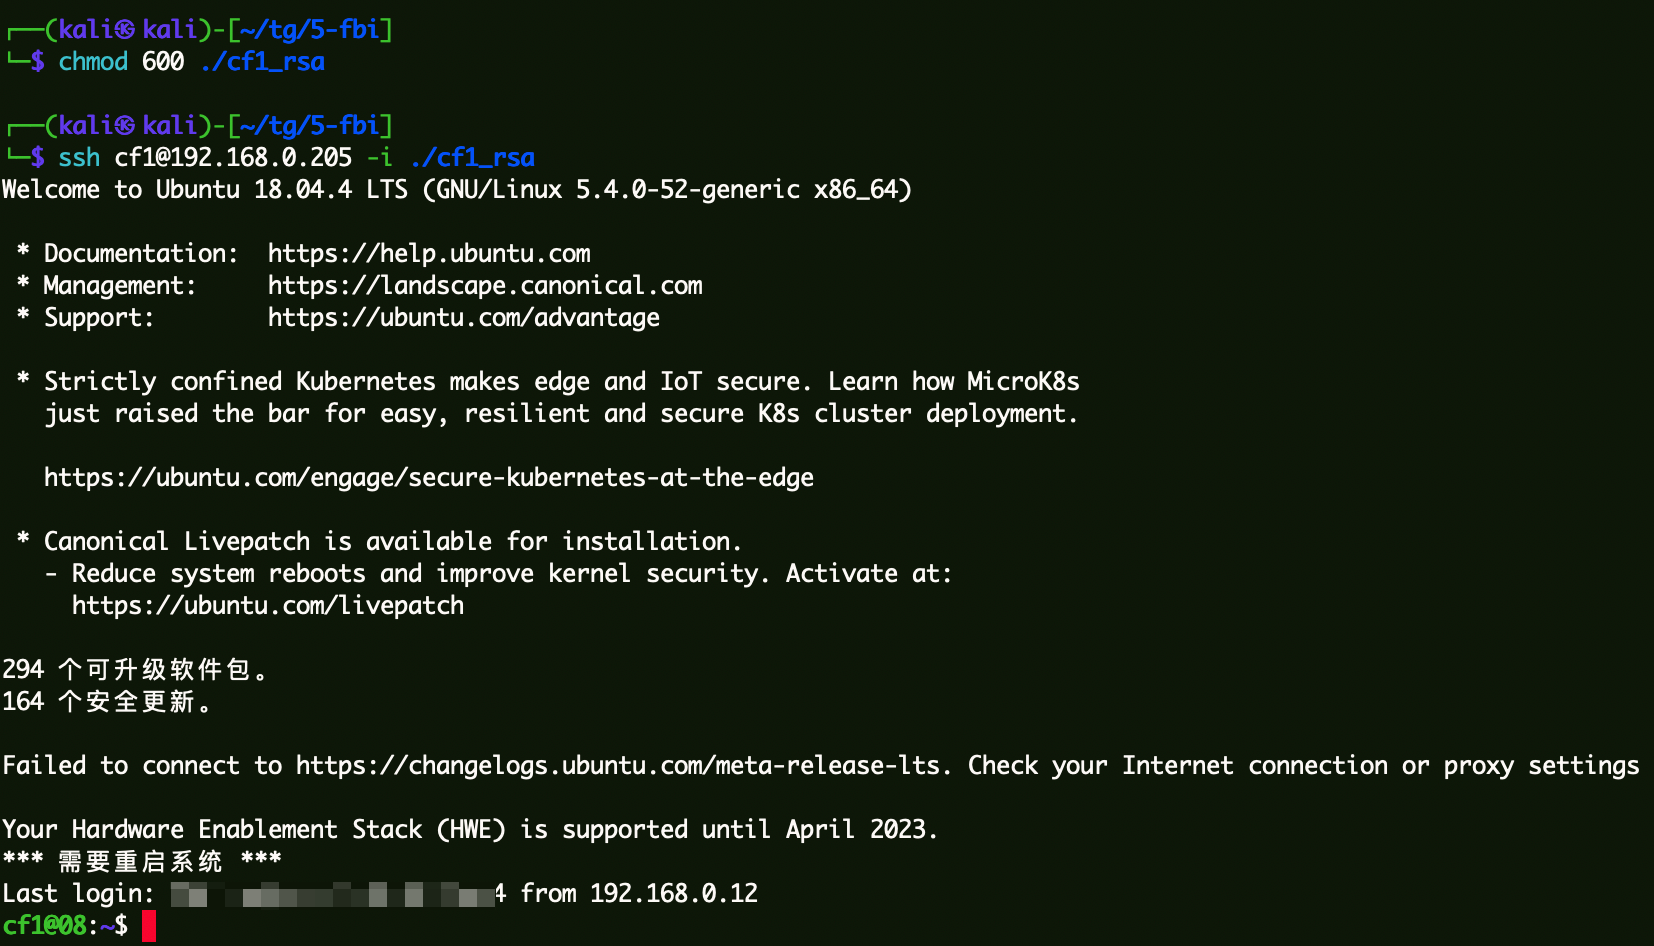Click the 192.168.0.12 last login address

click(x=673, y=894)
